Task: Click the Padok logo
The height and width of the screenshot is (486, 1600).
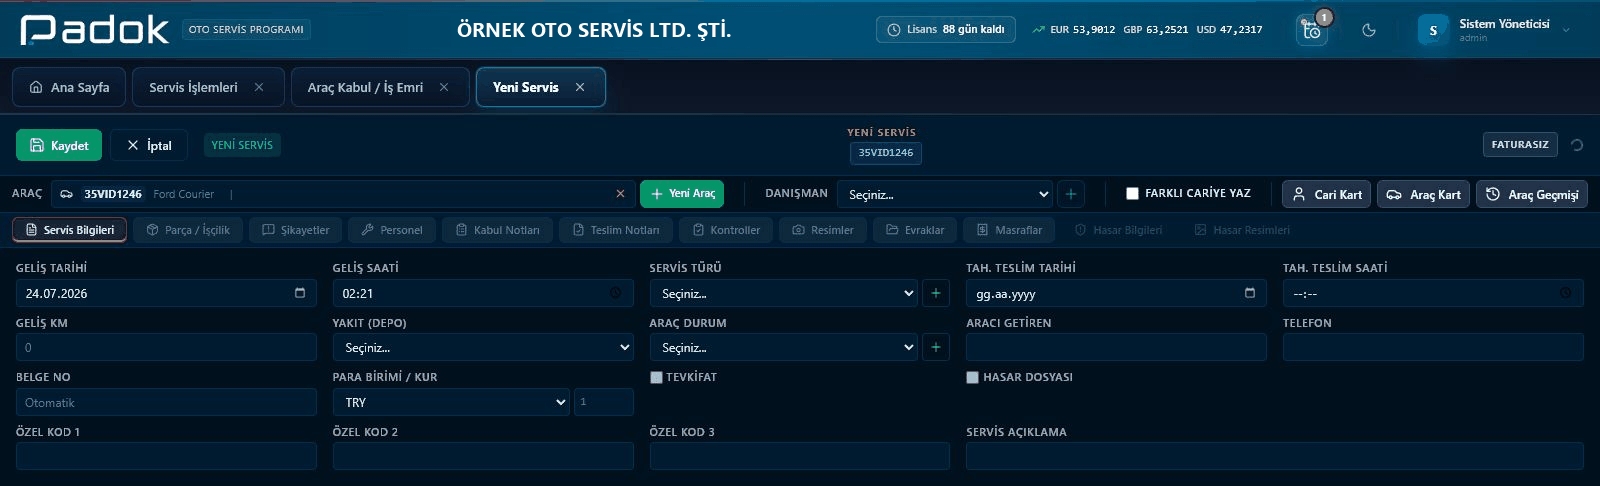Action: (95, 29)
